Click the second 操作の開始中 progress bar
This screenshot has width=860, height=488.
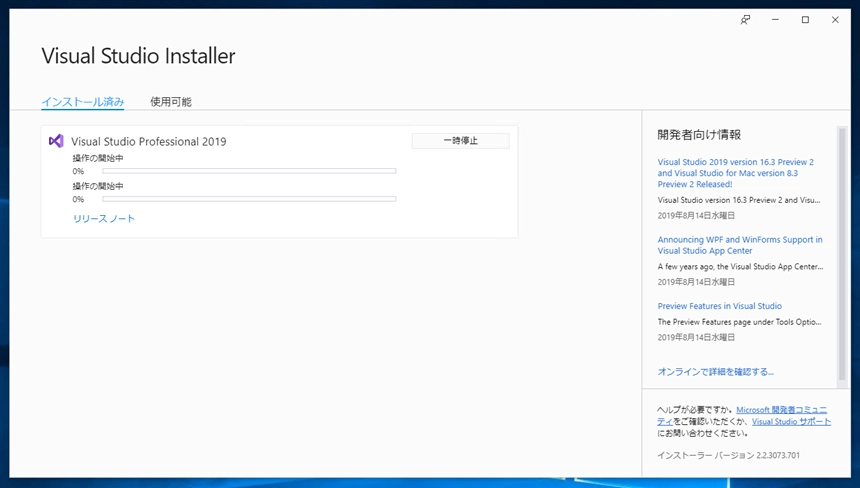click(x=249, y=199)
